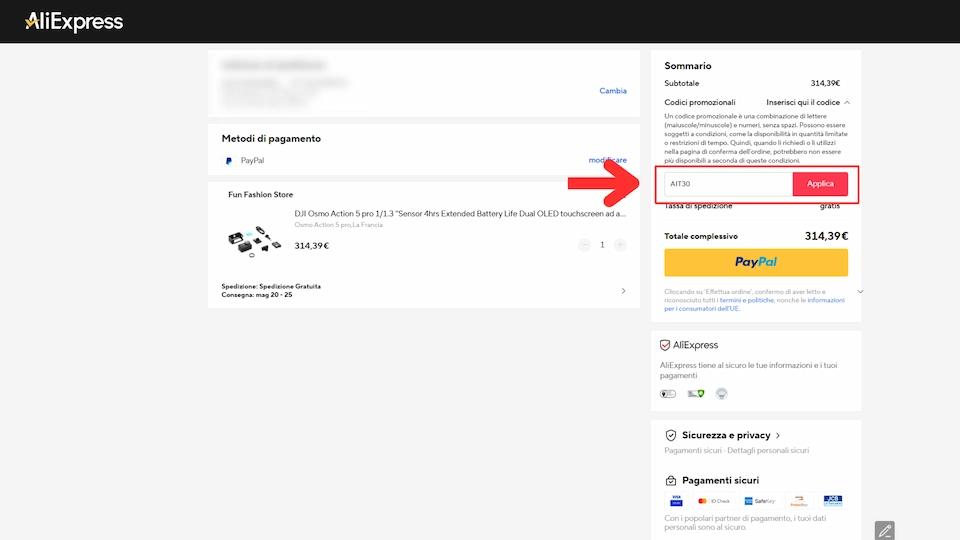Click the green shield certification badge

pos(696,394)
